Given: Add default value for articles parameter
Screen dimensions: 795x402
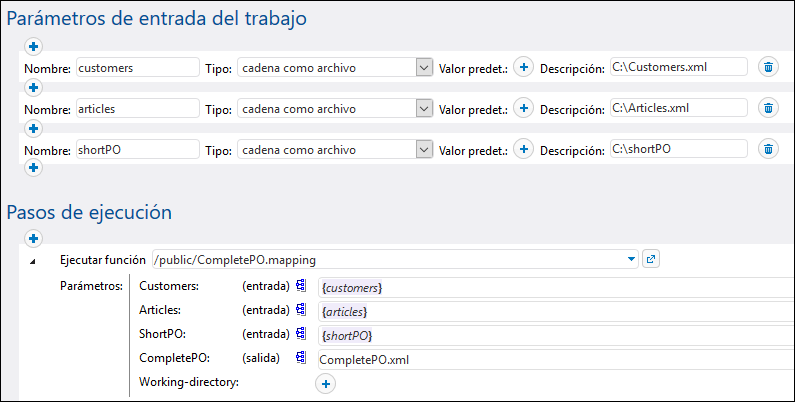Looking at the screenshot, I should point(523,108).
